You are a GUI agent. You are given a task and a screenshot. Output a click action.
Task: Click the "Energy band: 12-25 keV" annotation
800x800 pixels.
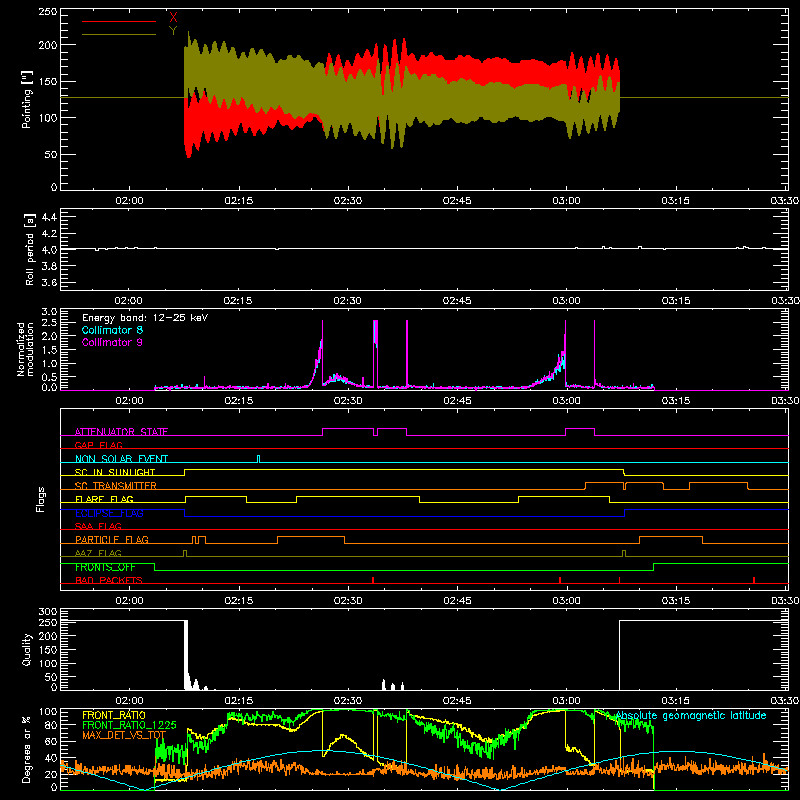coord(145,318)
